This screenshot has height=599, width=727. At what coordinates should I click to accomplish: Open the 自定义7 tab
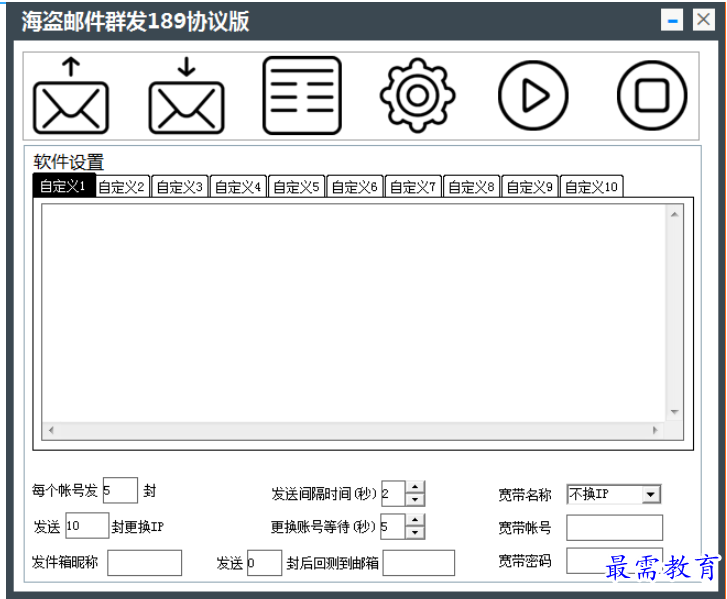413,186
